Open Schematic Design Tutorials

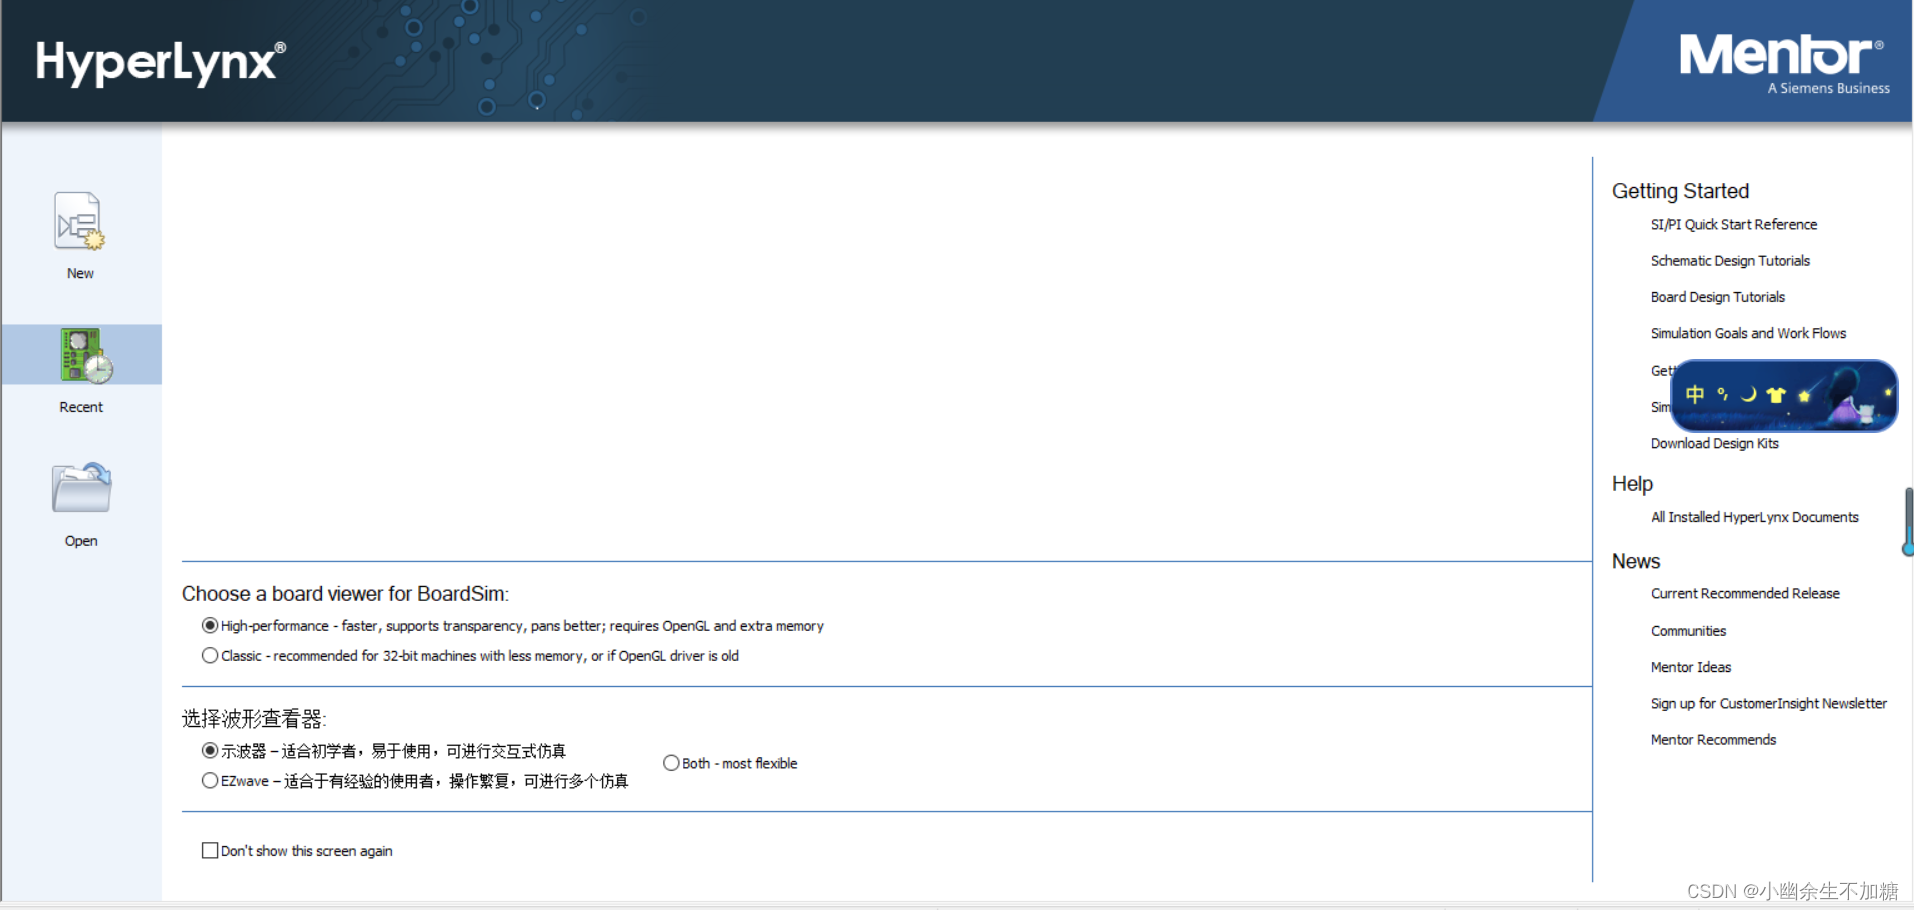coord(1730,260)
